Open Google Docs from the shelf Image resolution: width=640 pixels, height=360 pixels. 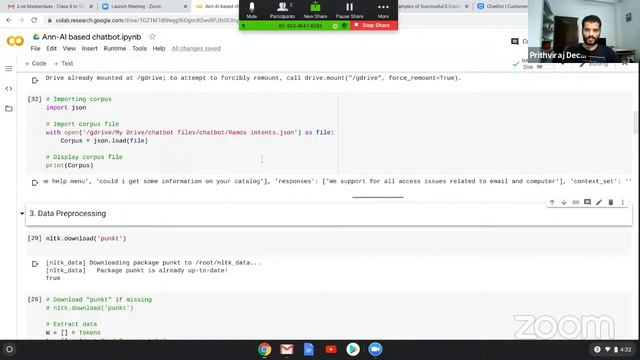pyautogui.click(x=309, y=349)
